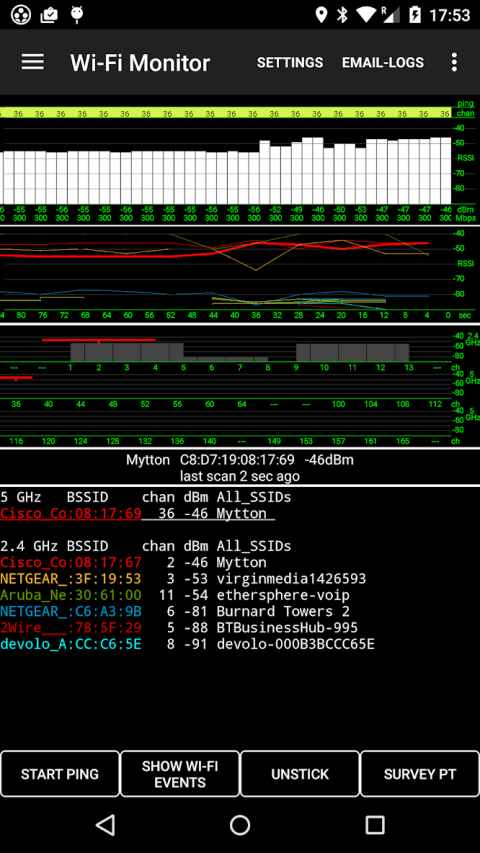Tap the UNSTICK button

pyautogui.click(x=300, y=774)
